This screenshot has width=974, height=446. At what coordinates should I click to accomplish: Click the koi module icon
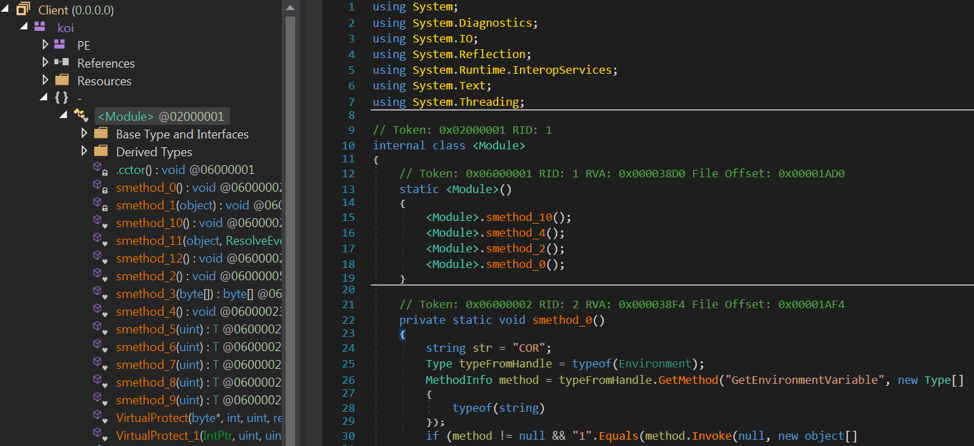[x=40, y=27]
